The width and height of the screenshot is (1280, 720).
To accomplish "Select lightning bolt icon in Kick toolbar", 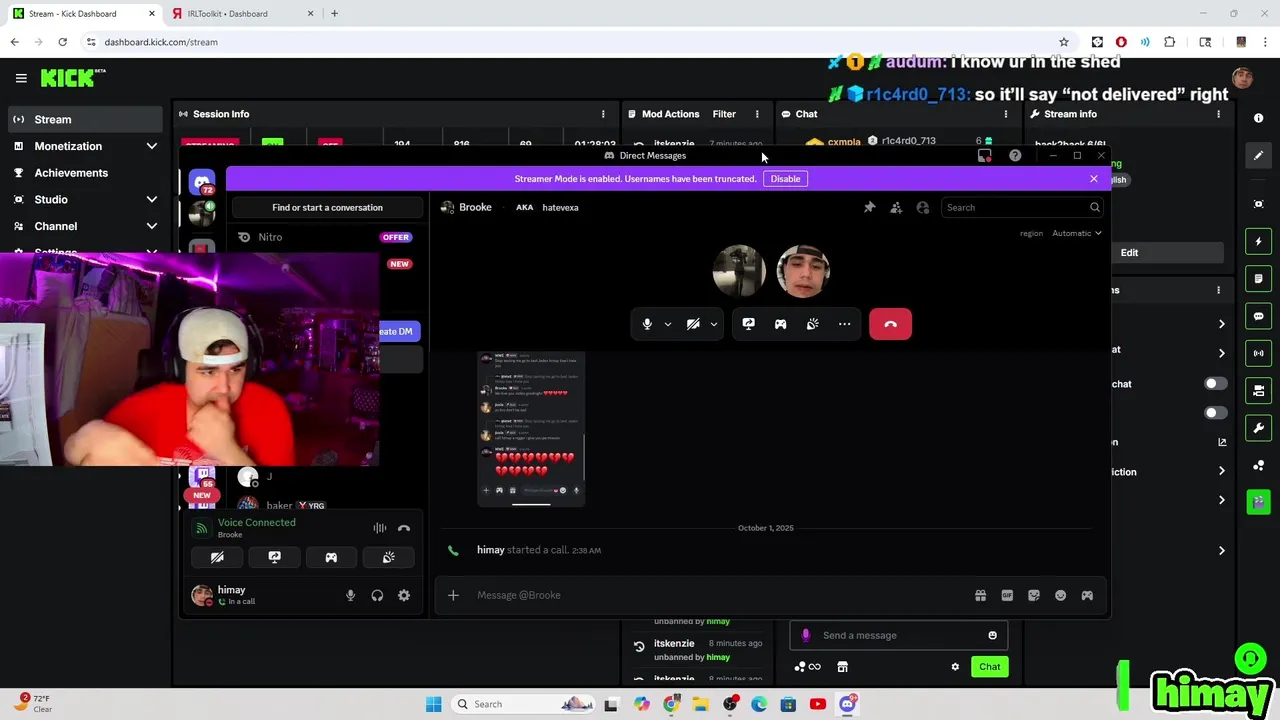I will (x=1258, y=241).
